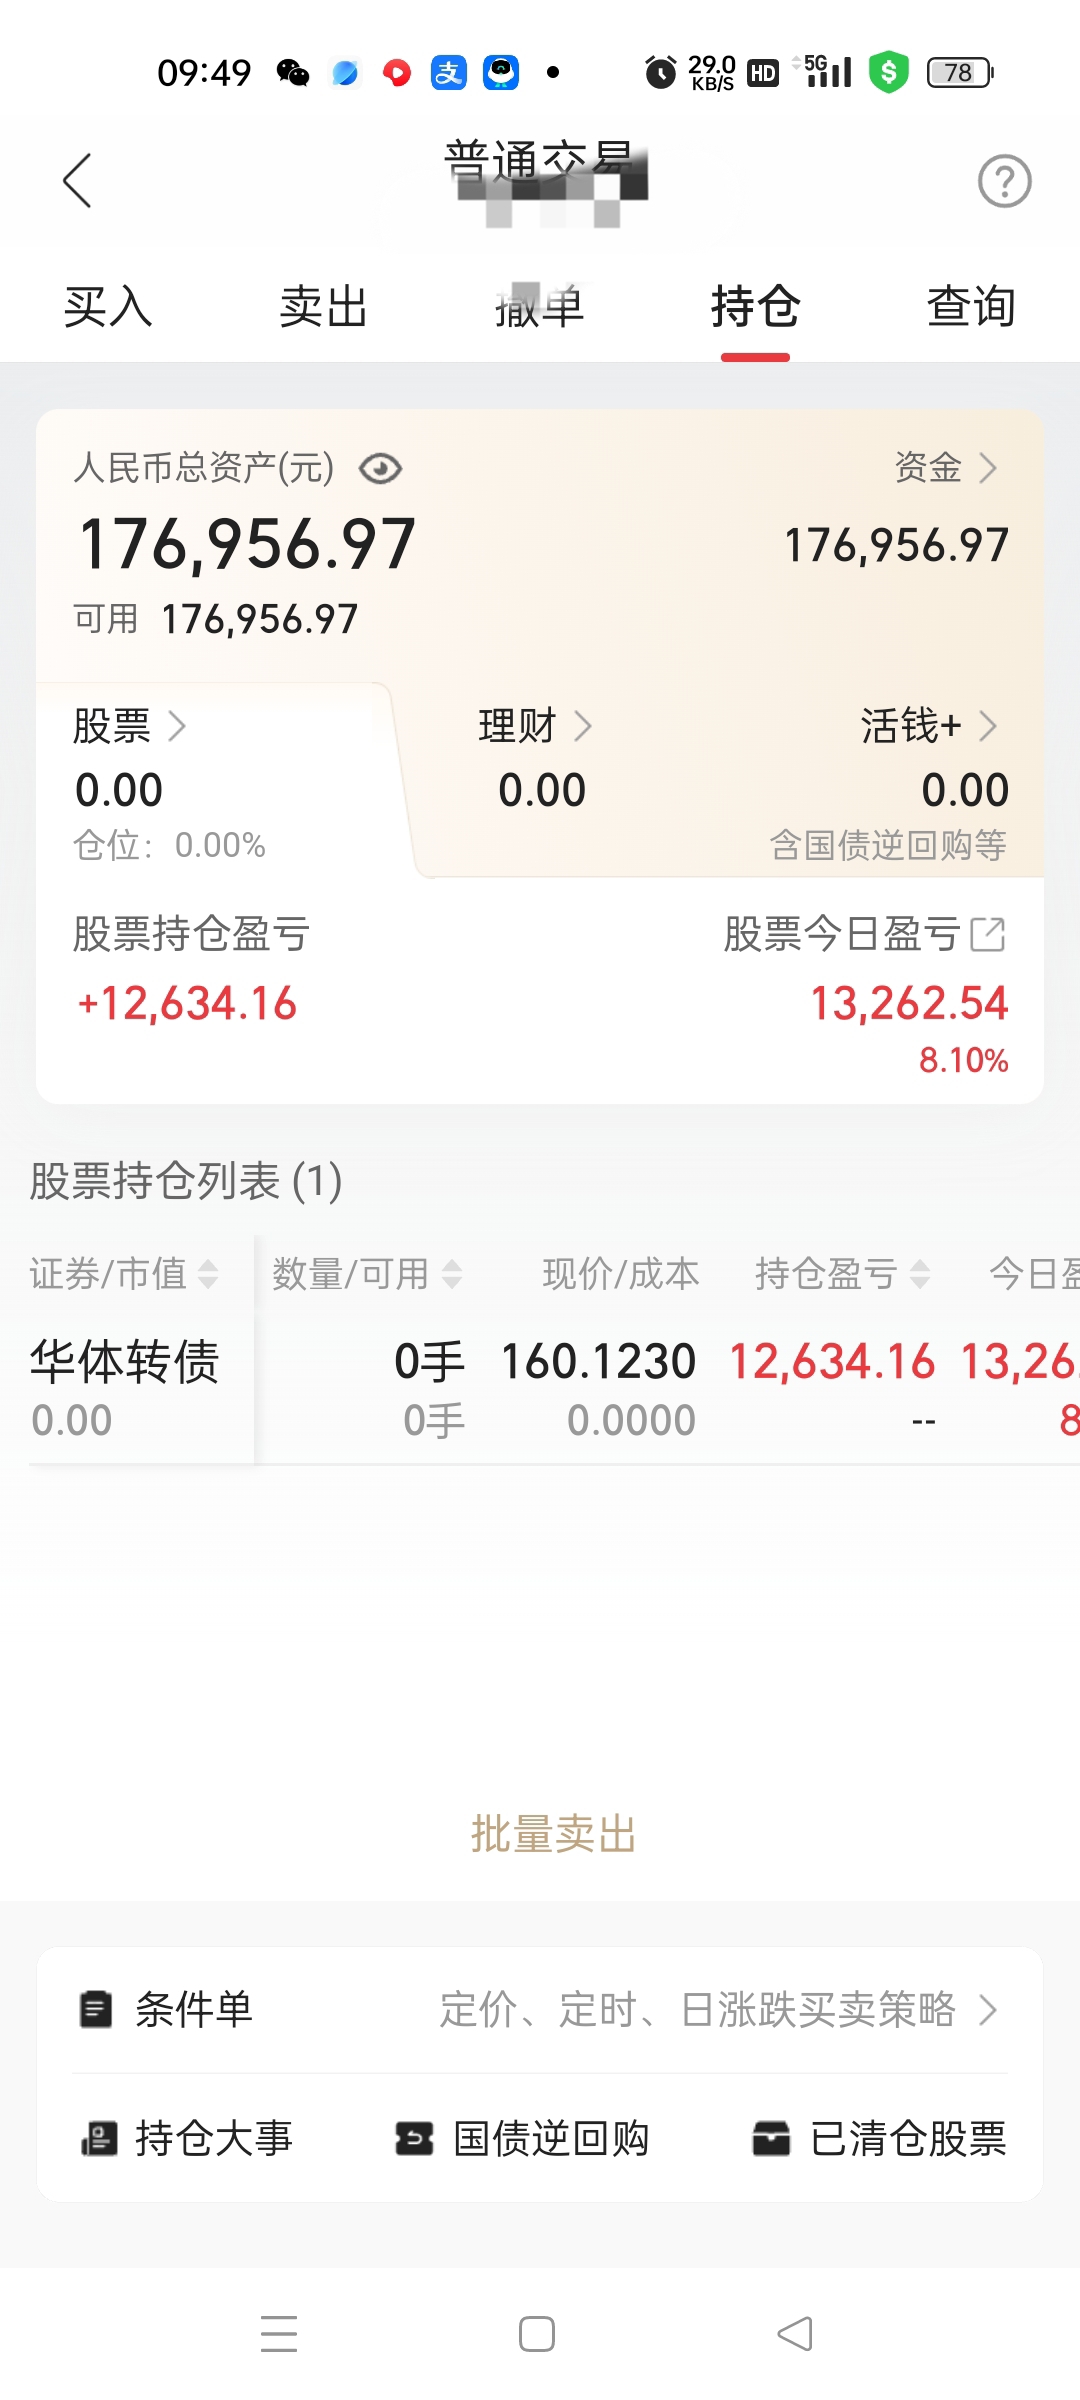The width and height of the screenshot is (1080, 2400).
Task: Open the help question mark icon
Action: (x=1004, y=181)
